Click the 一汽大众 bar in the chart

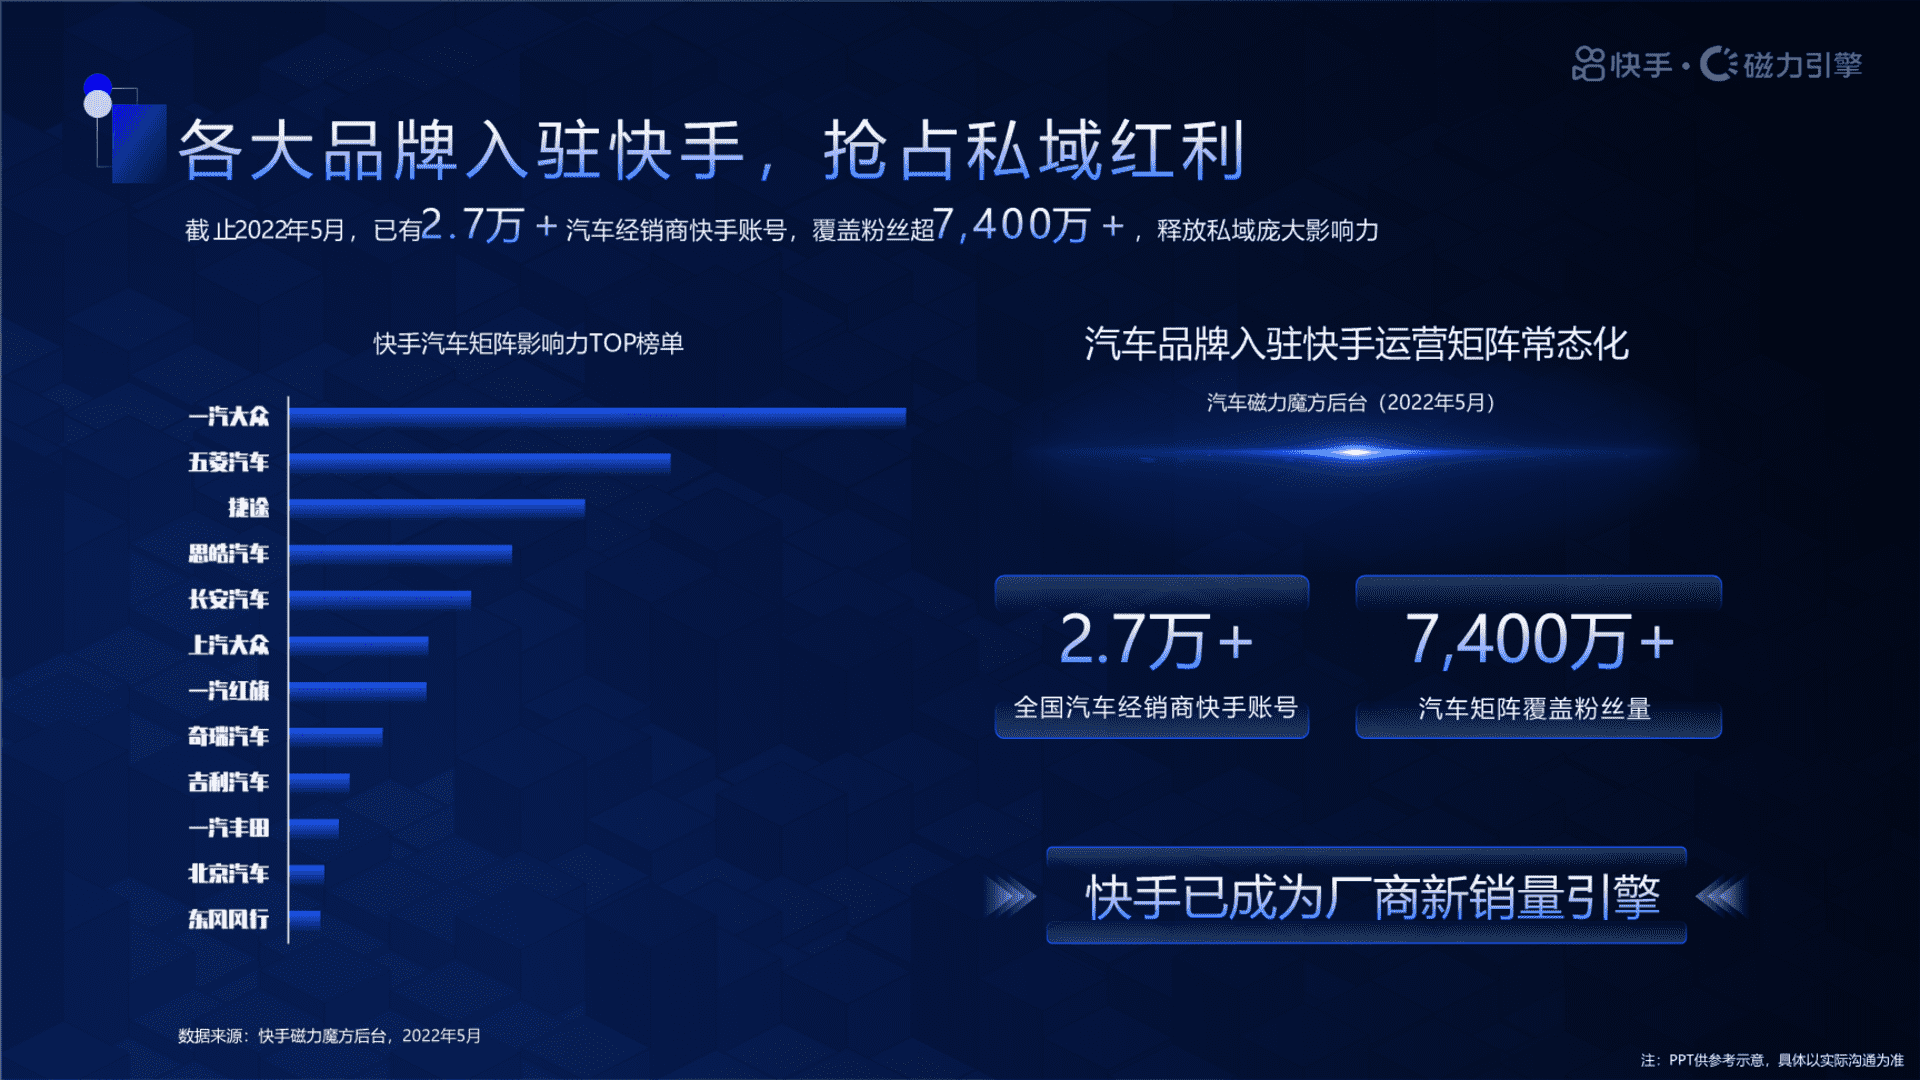597,416
